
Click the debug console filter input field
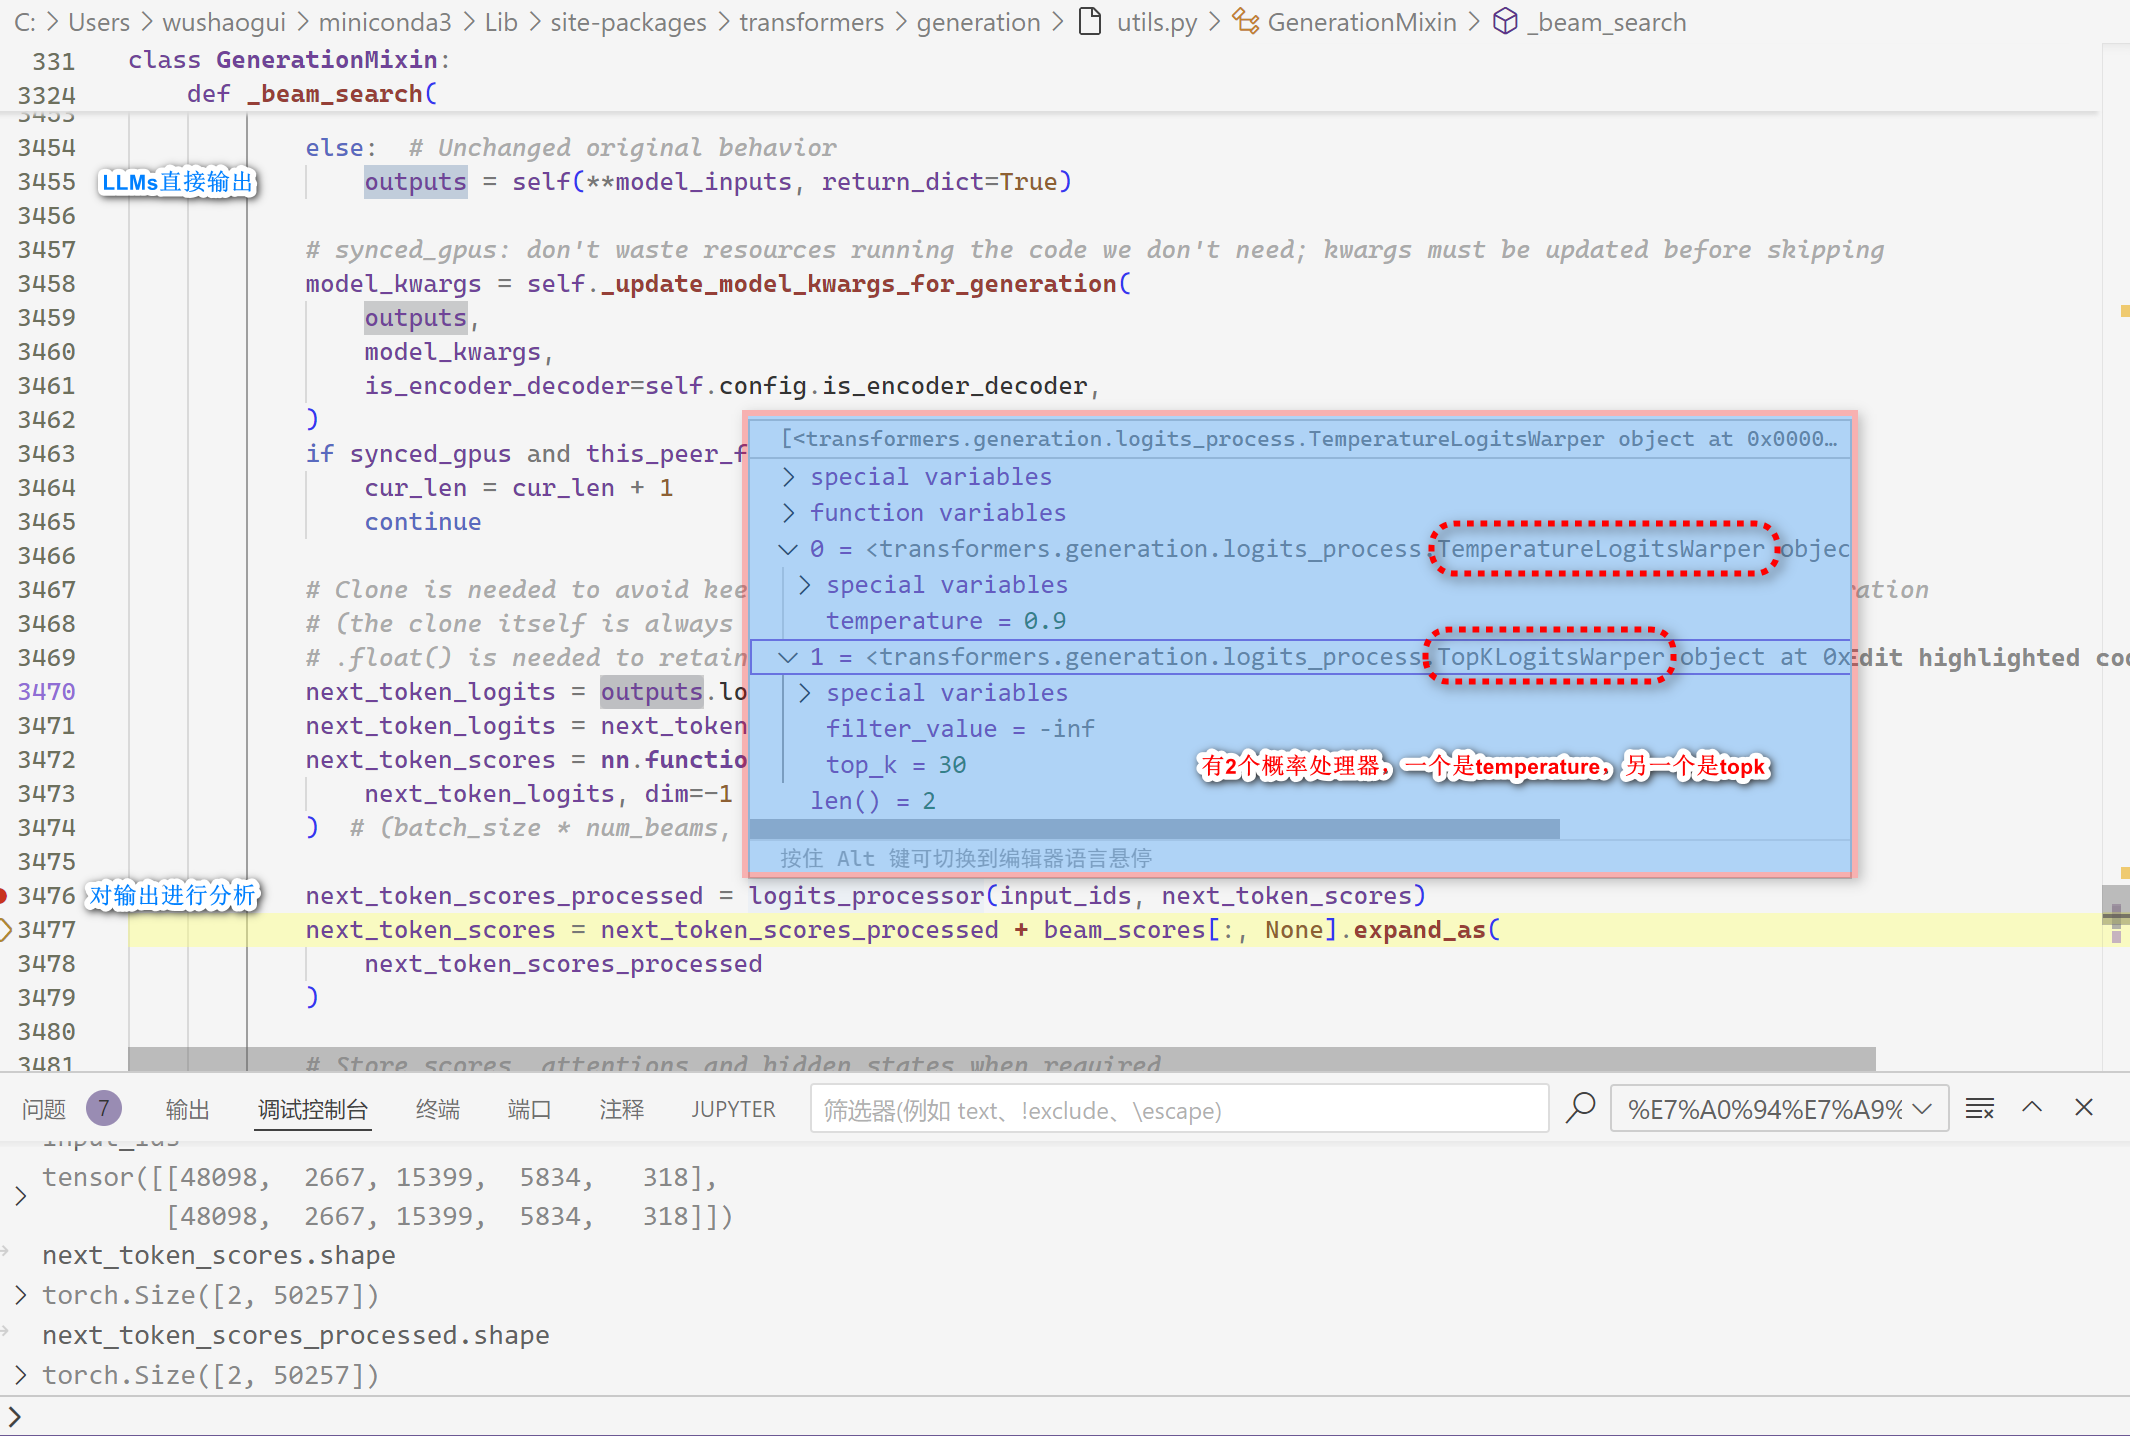coord(1178,1109)
